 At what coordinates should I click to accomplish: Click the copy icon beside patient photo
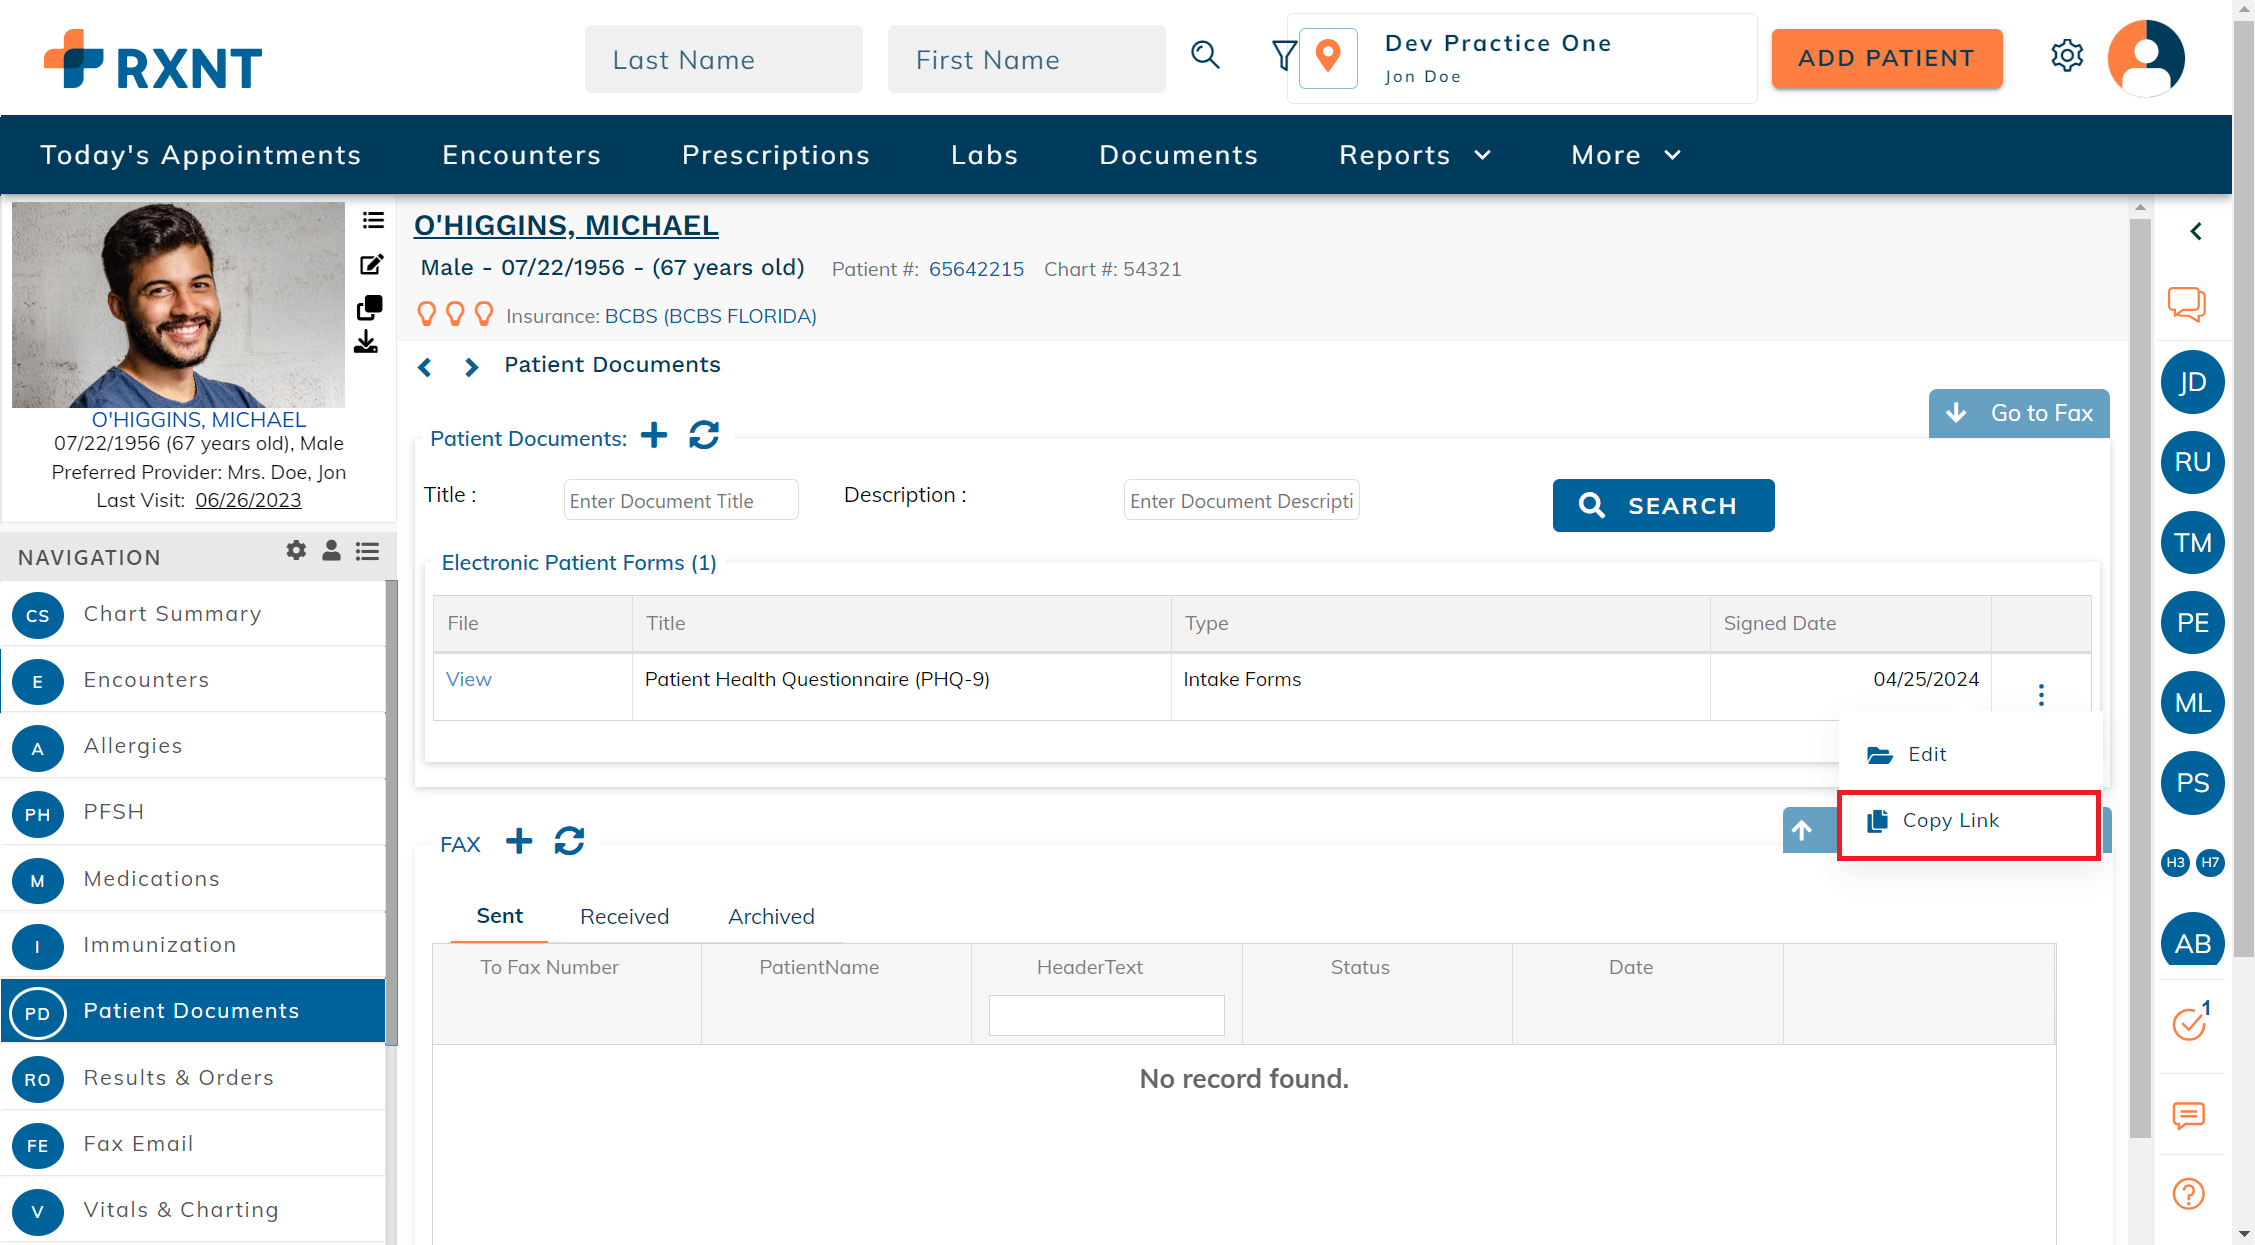coord(369,307)
